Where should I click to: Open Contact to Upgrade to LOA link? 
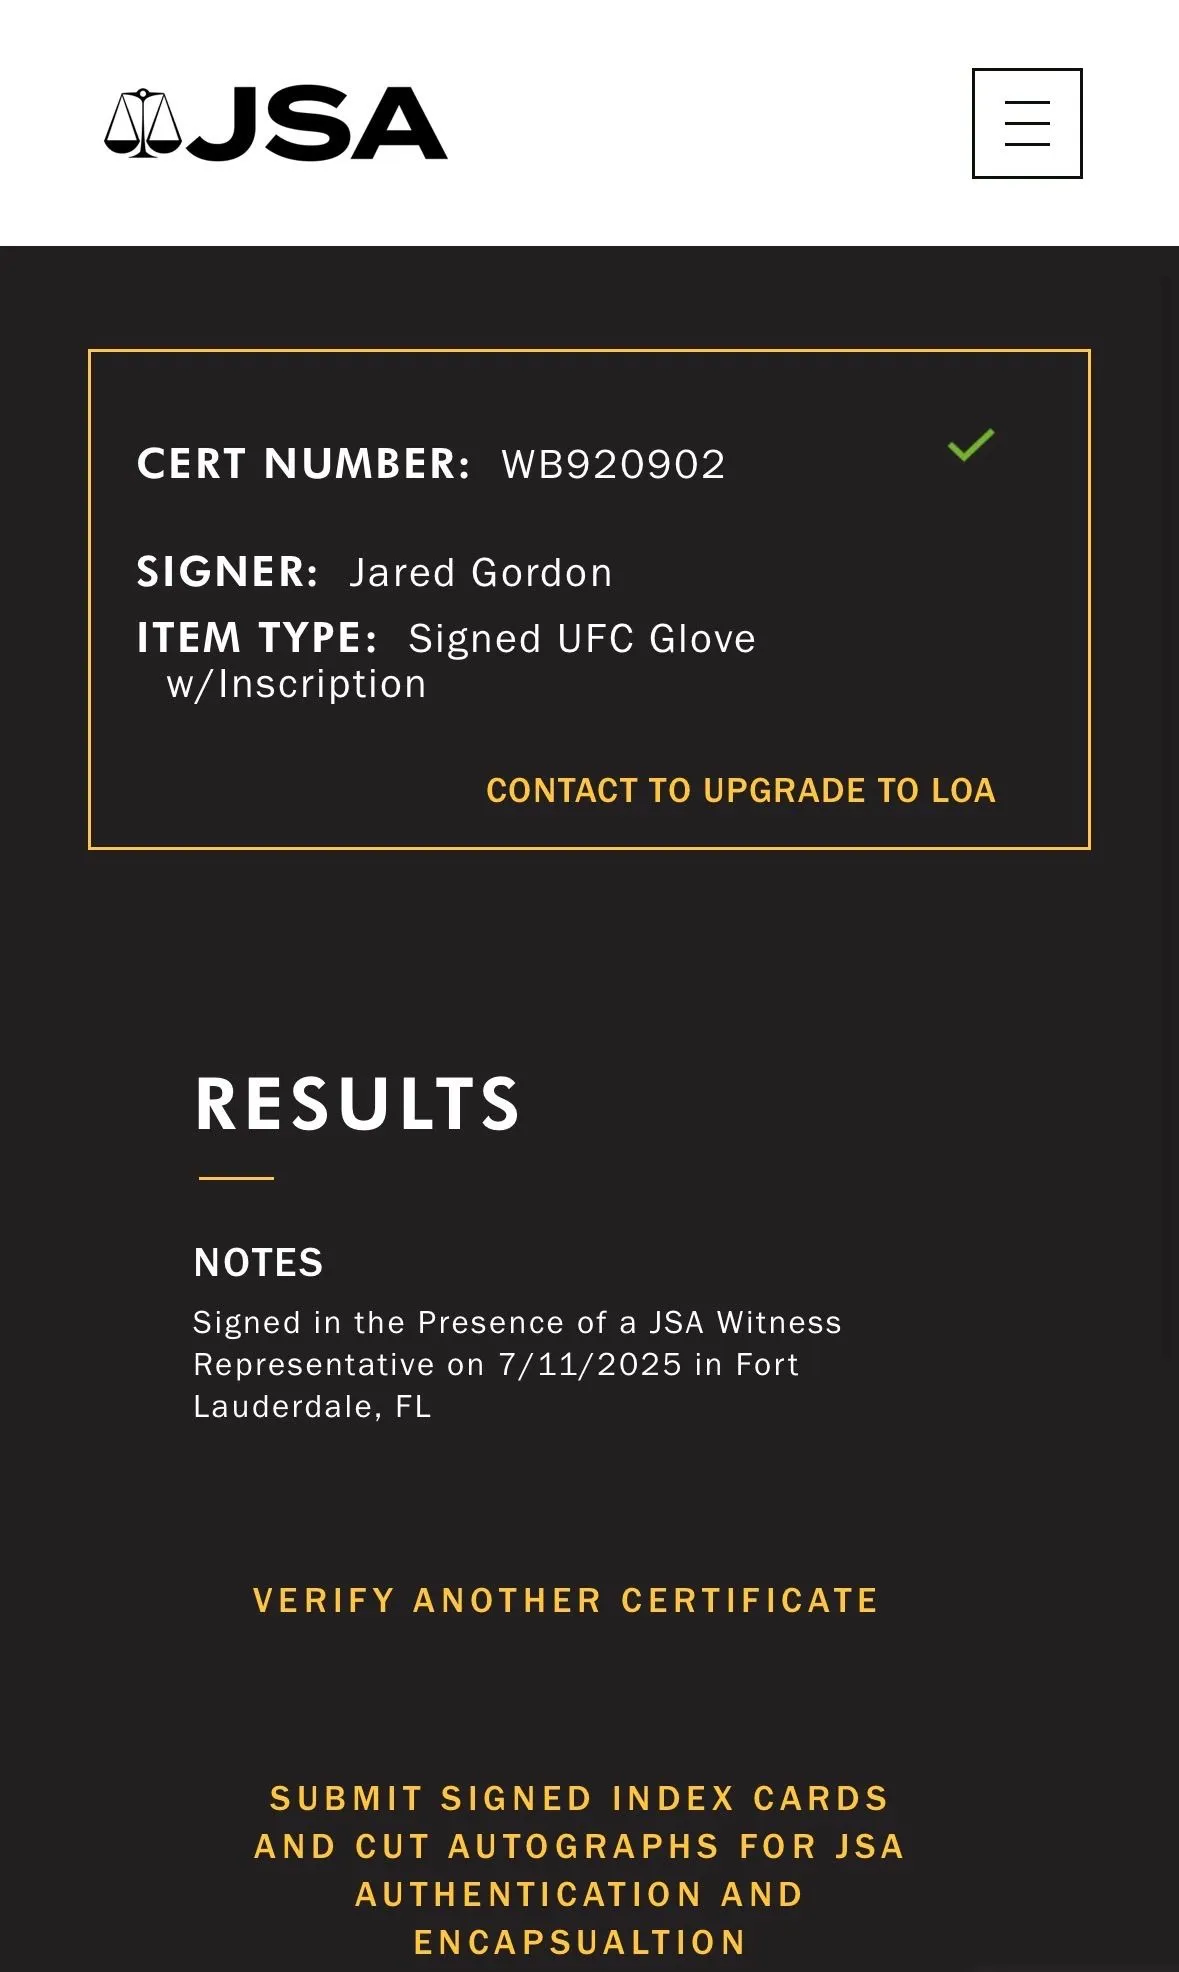tap(741, 790)
